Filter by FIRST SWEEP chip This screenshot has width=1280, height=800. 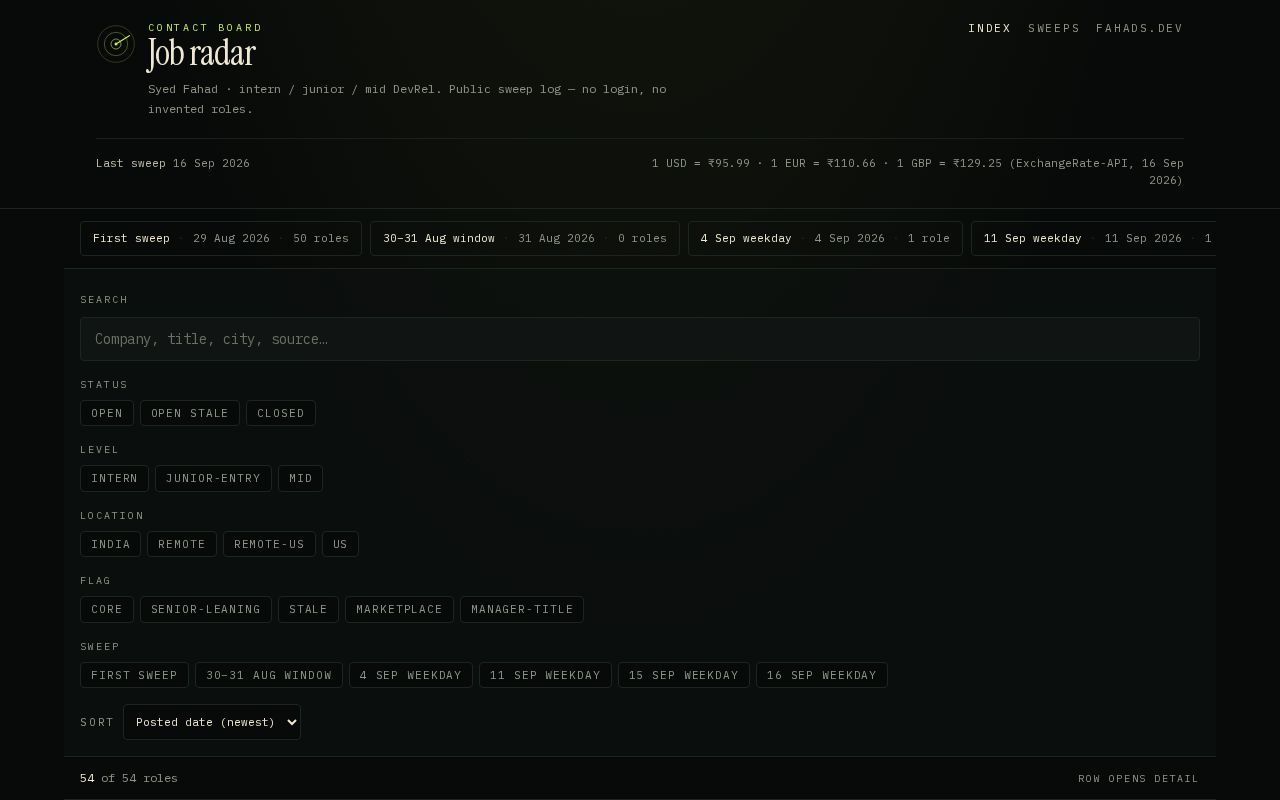[x=134, y=675]
